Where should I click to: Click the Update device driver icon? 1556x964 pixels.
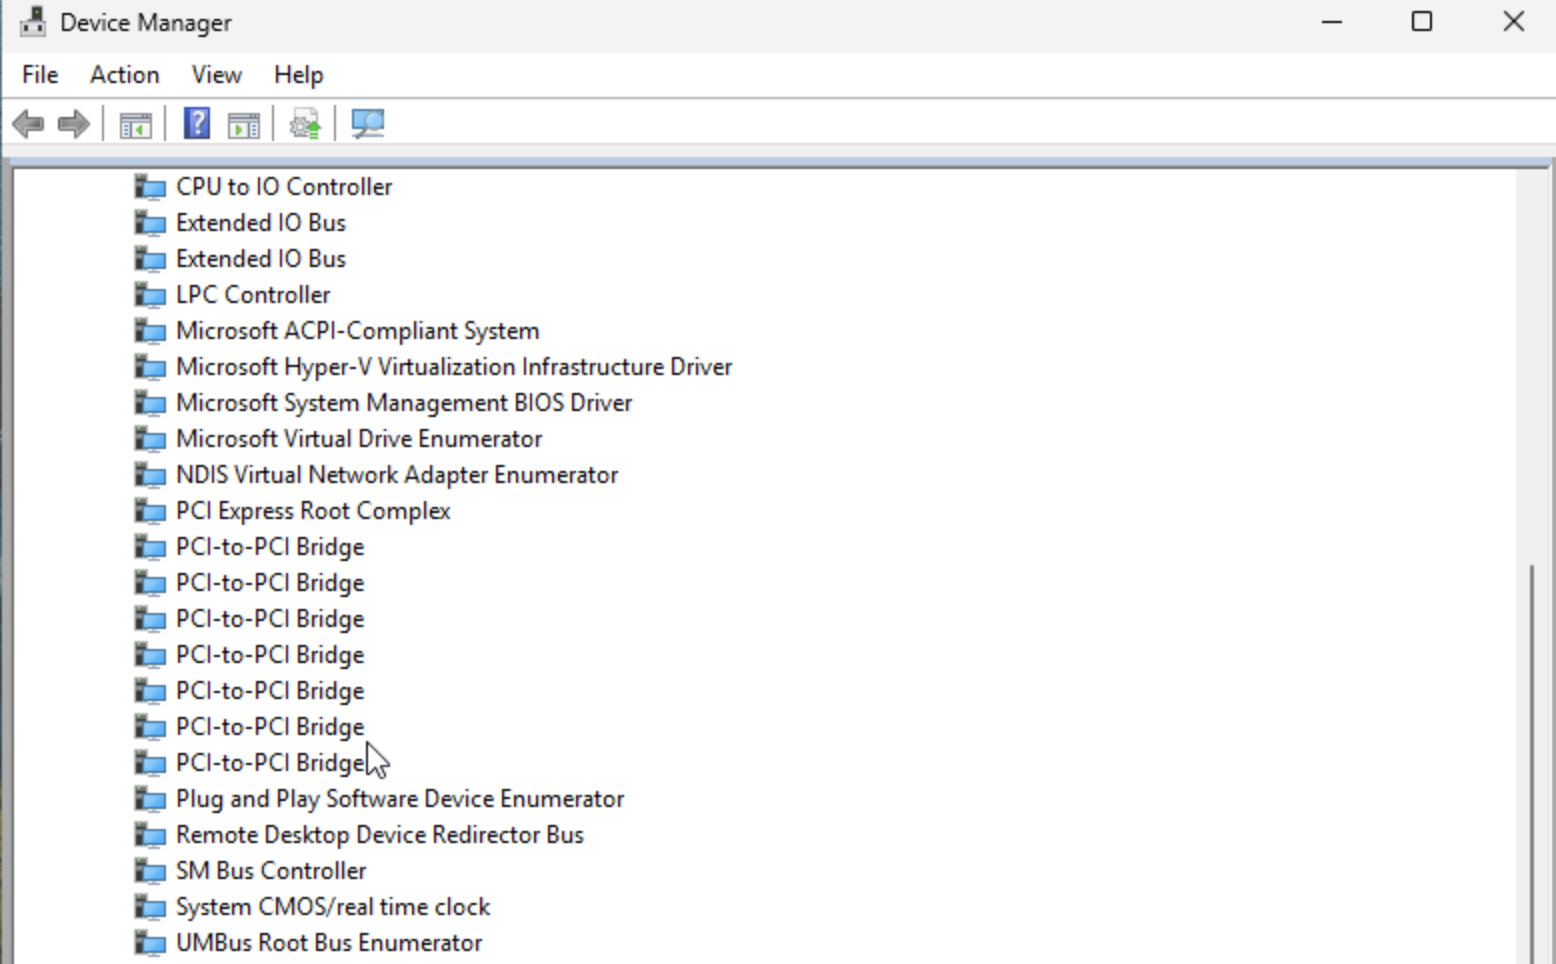(305, 125)
